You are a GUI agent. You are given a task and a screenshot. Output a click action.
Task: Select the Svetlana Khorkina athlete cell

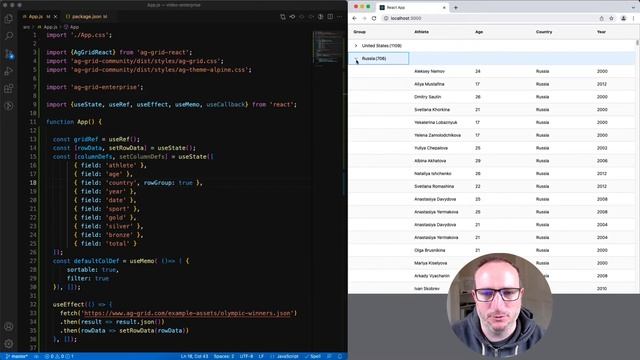(432, 110)
